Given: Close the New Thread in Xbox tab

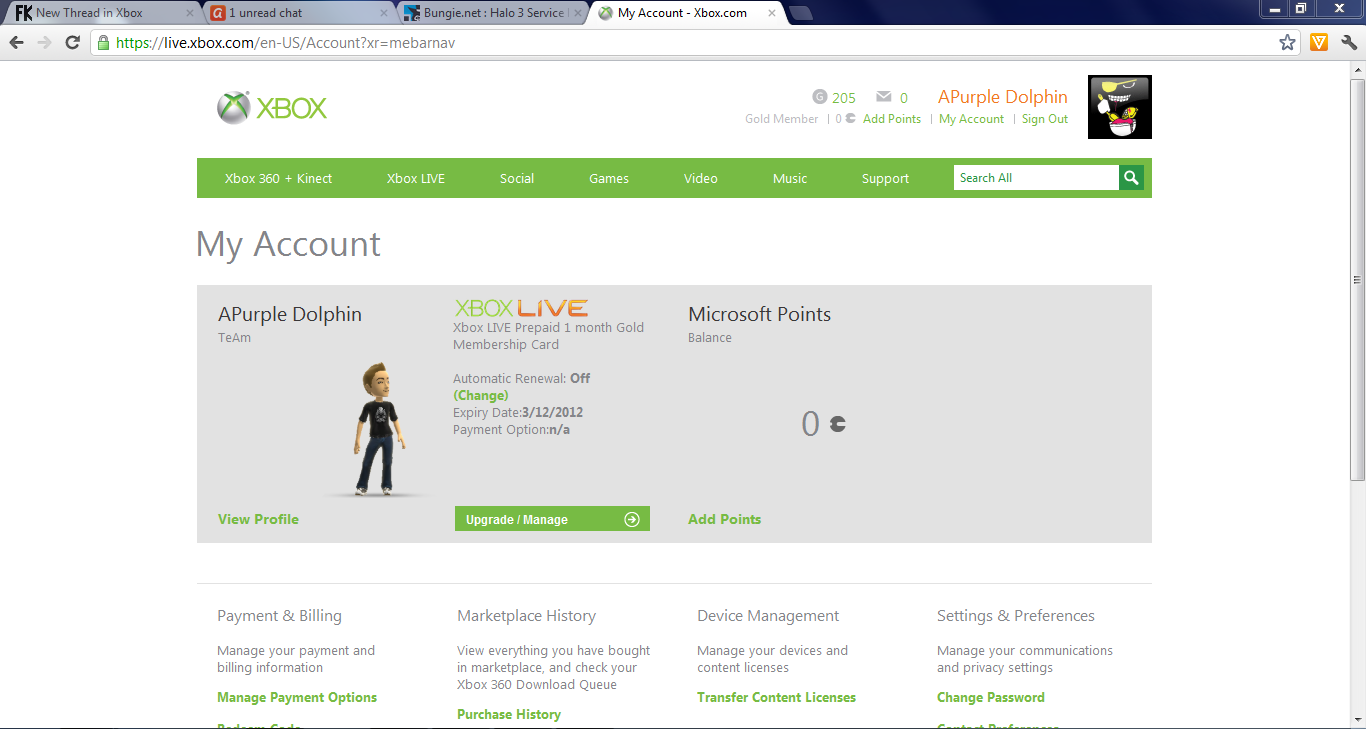Looking at the screenshot, I should pyautogui.click(x=190, y=13).
